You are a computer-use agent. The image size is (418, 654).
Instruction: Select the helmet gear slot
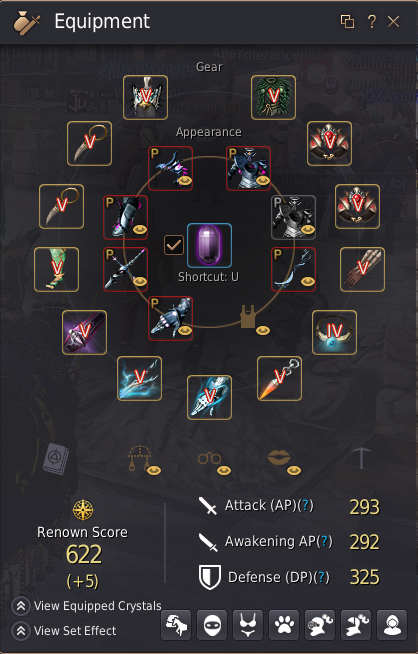tap(146, 97)
